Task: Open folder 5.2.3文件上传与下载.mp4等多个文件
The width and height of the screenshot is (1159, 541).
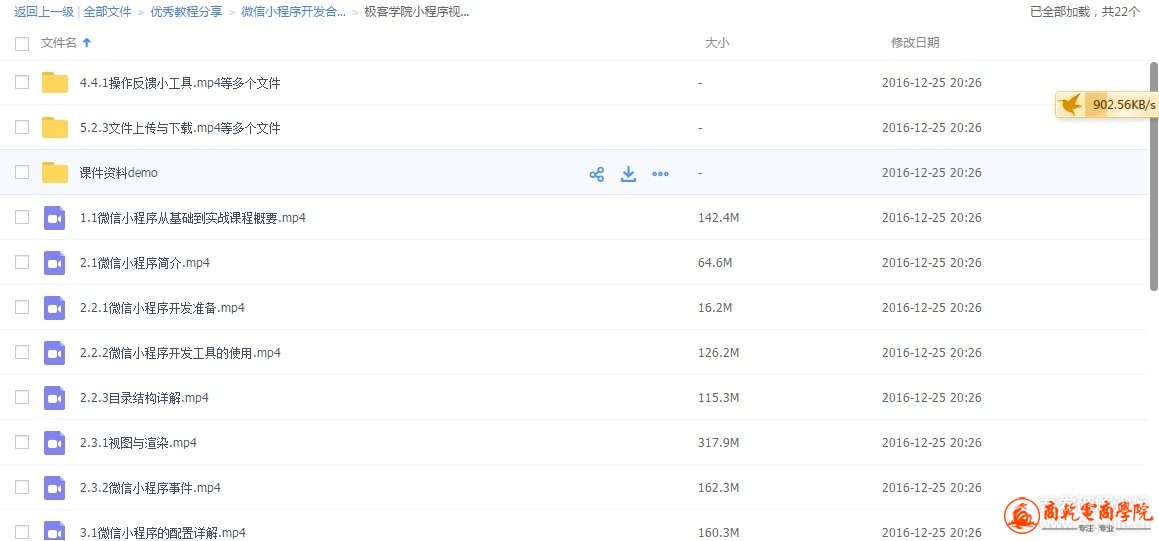Action: coord(180,129)
